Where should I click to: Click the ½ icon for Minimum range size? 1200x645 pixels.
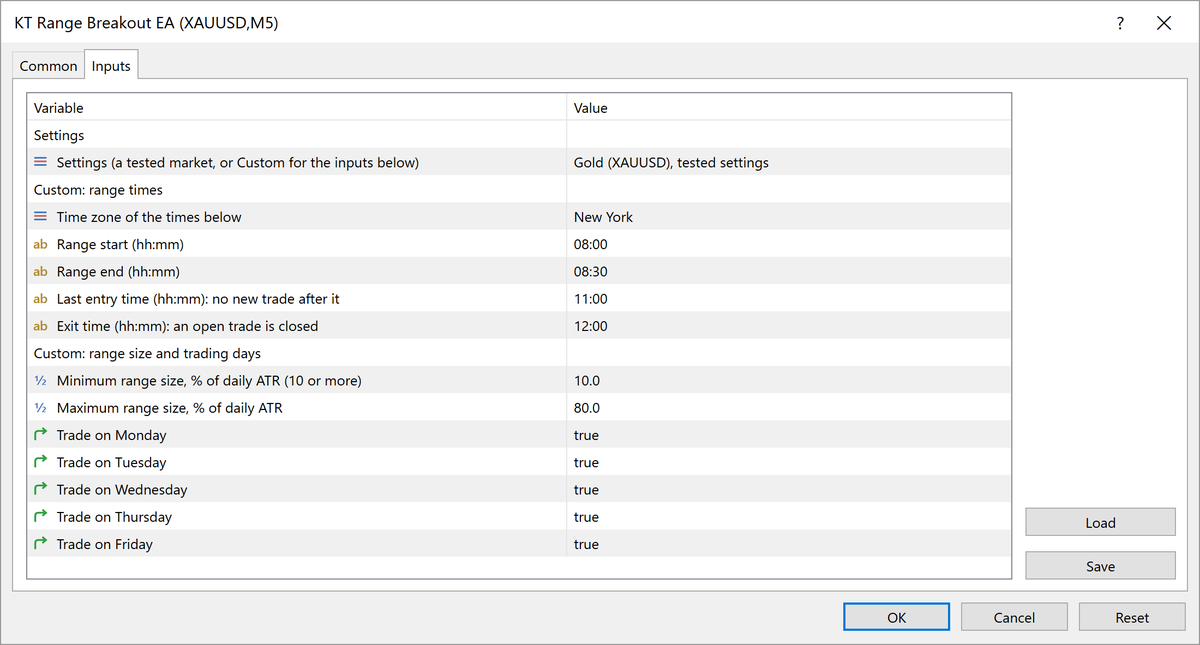(40, 380)
